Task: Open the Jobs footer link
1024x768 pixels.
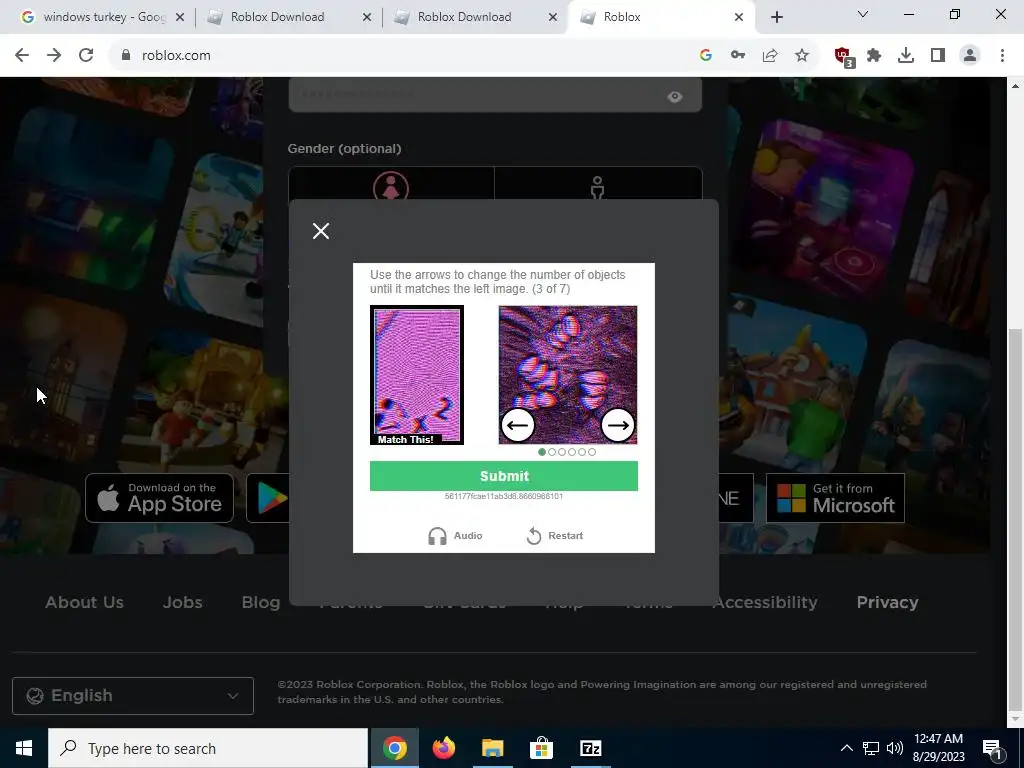Action: 182,602
